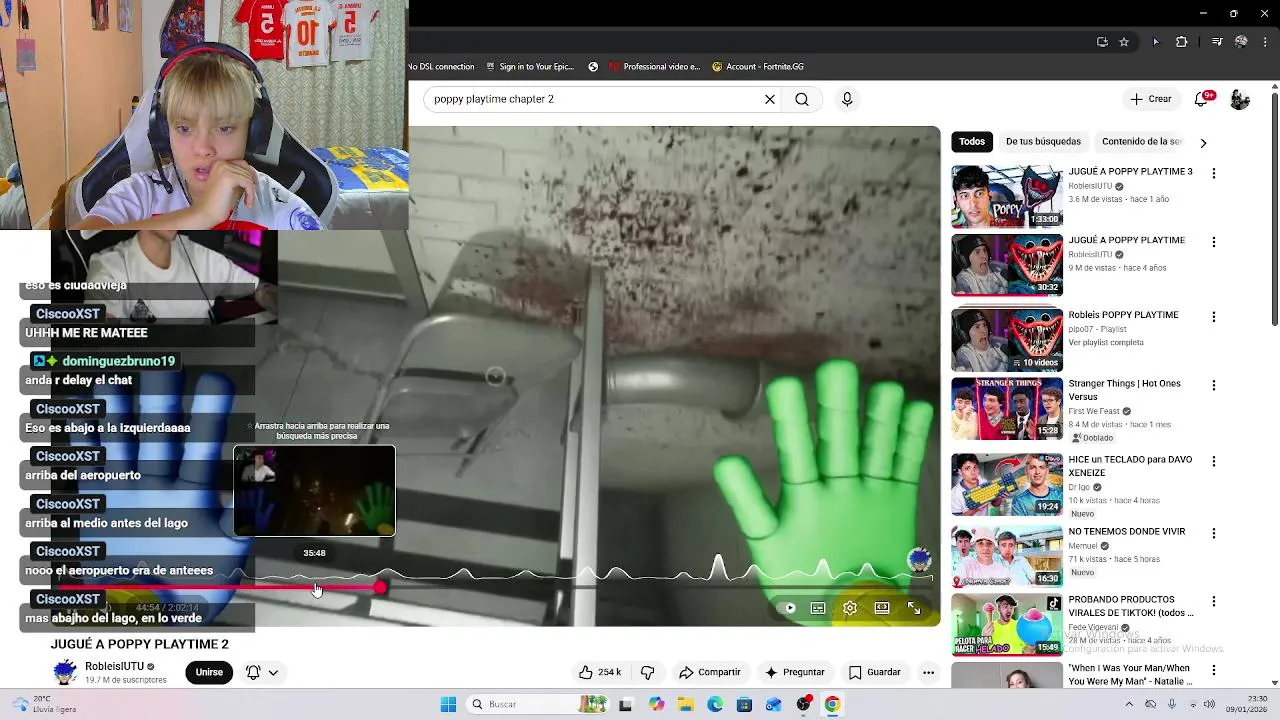
Task: Open the YouTube notifications bell
Action: coord(1203,99)
